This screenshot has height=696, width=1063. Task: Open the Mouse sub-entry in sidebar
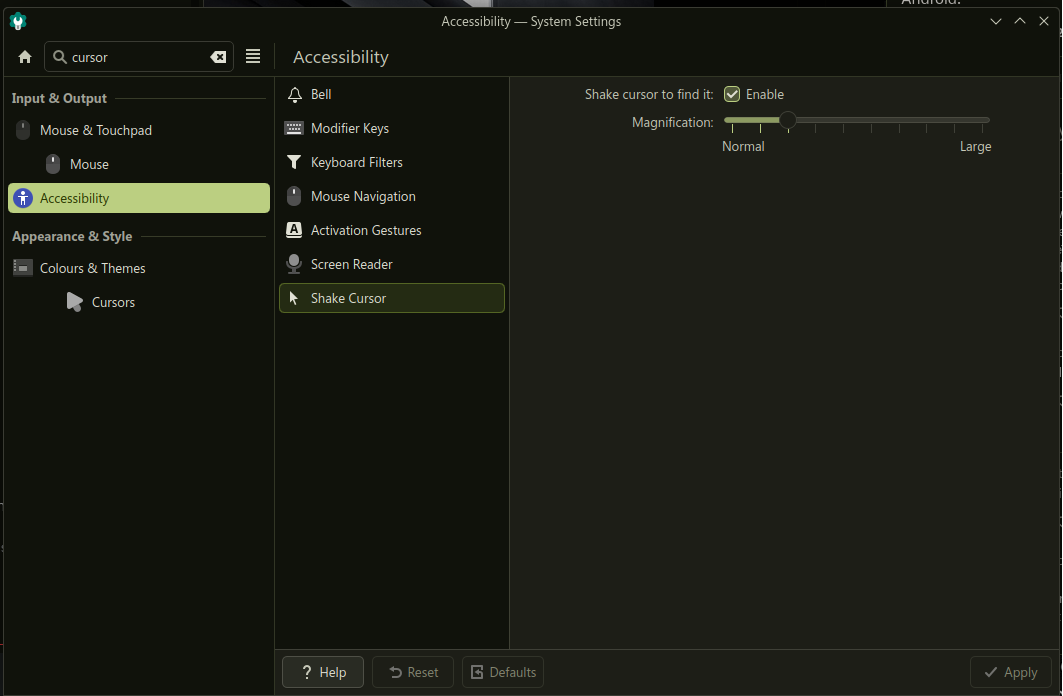[x=139, y=164]
